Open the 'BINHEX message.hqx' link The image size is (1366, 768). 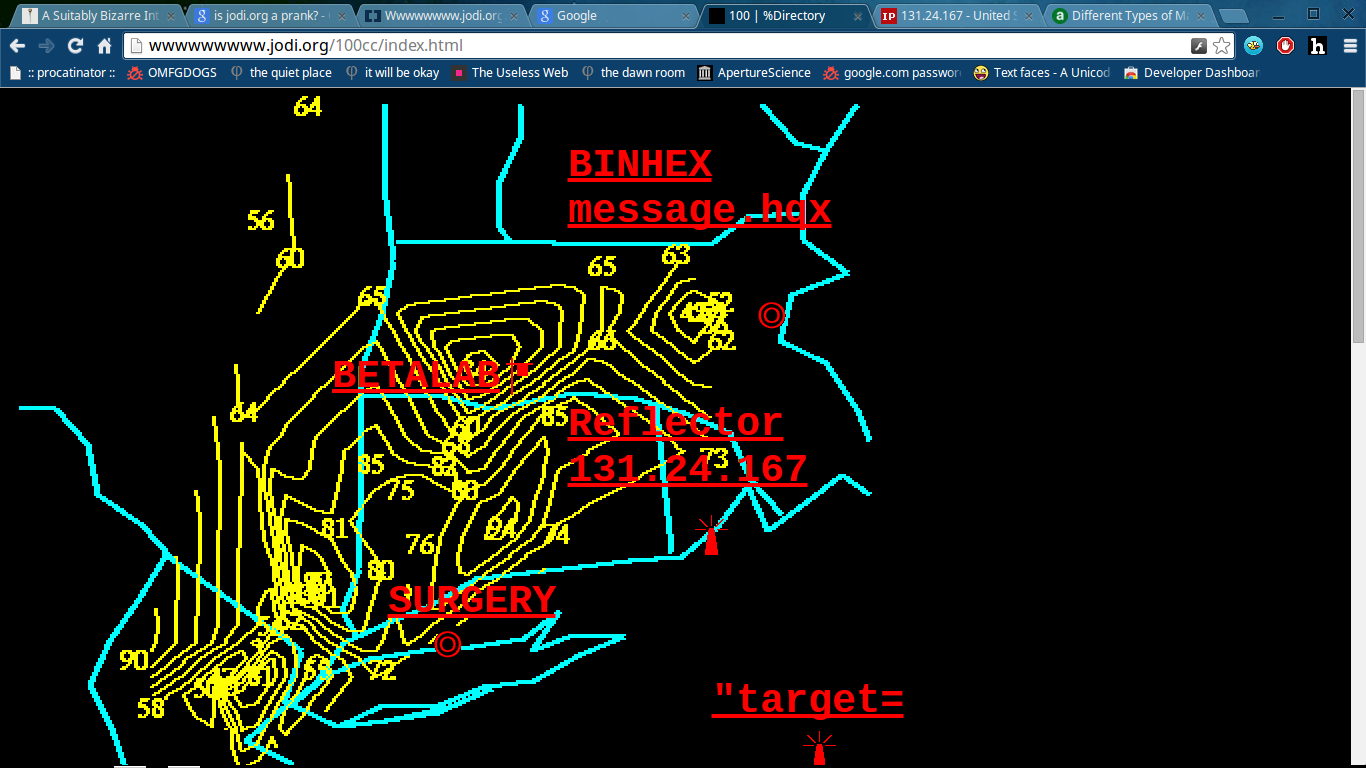pyautogui.click(x=698, y=187)
